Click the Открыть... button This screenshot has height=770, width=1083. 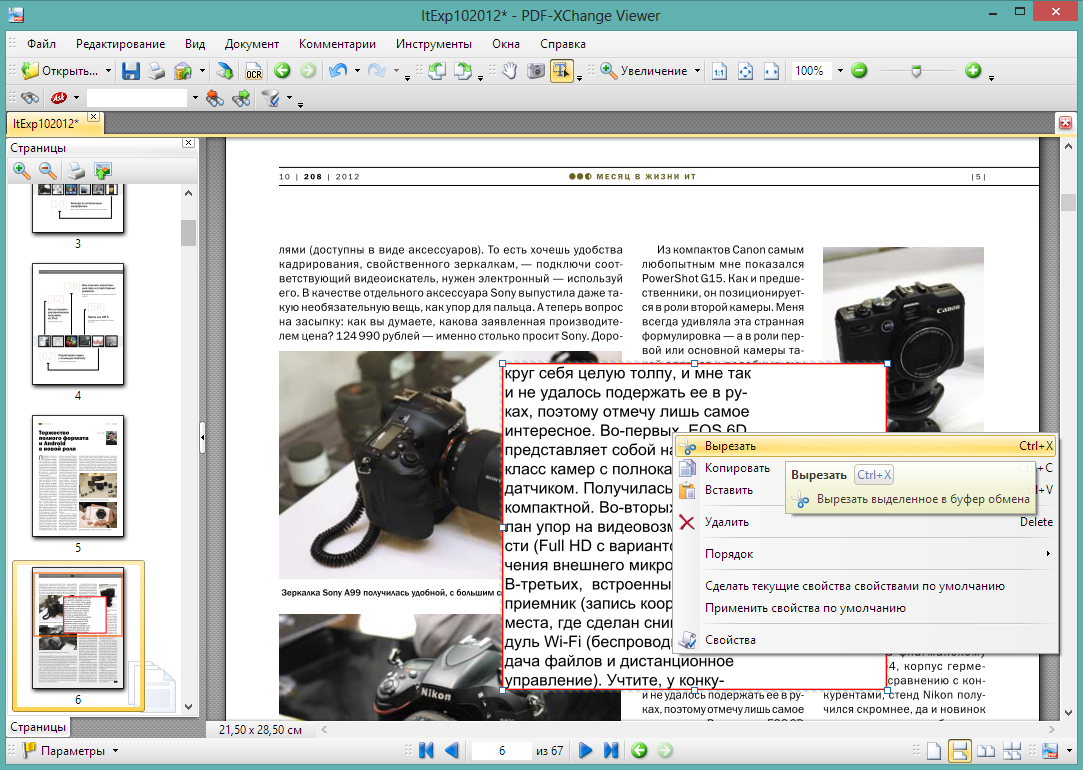(60, 70)
